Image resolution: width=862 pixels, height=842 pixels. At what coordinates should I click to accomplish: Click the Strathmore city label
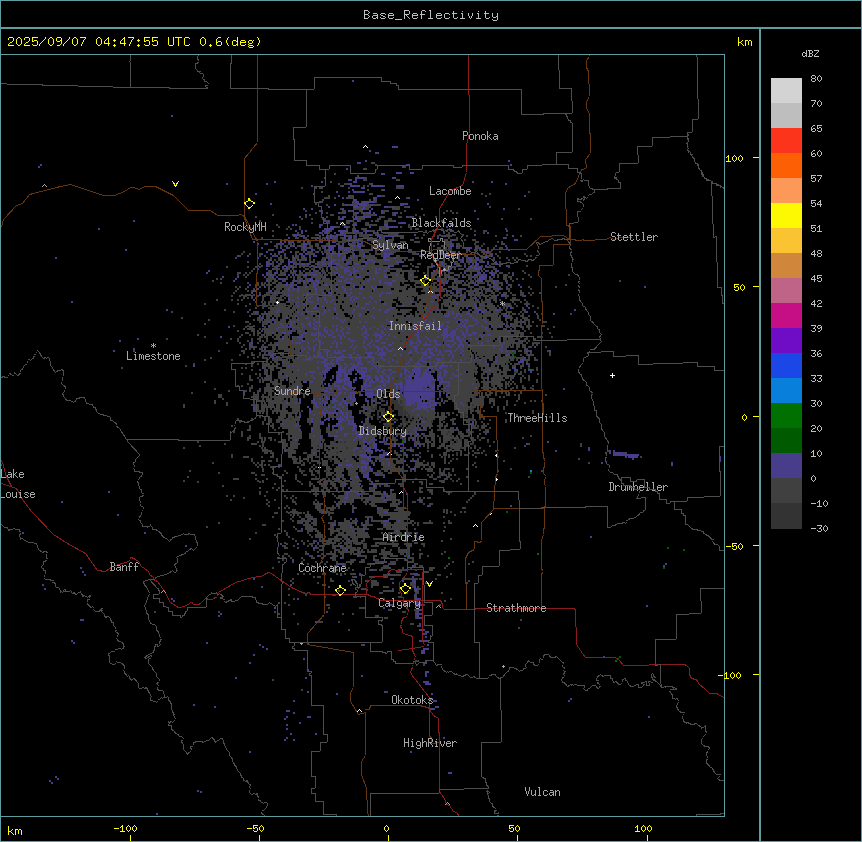click(x=516, y=608)
